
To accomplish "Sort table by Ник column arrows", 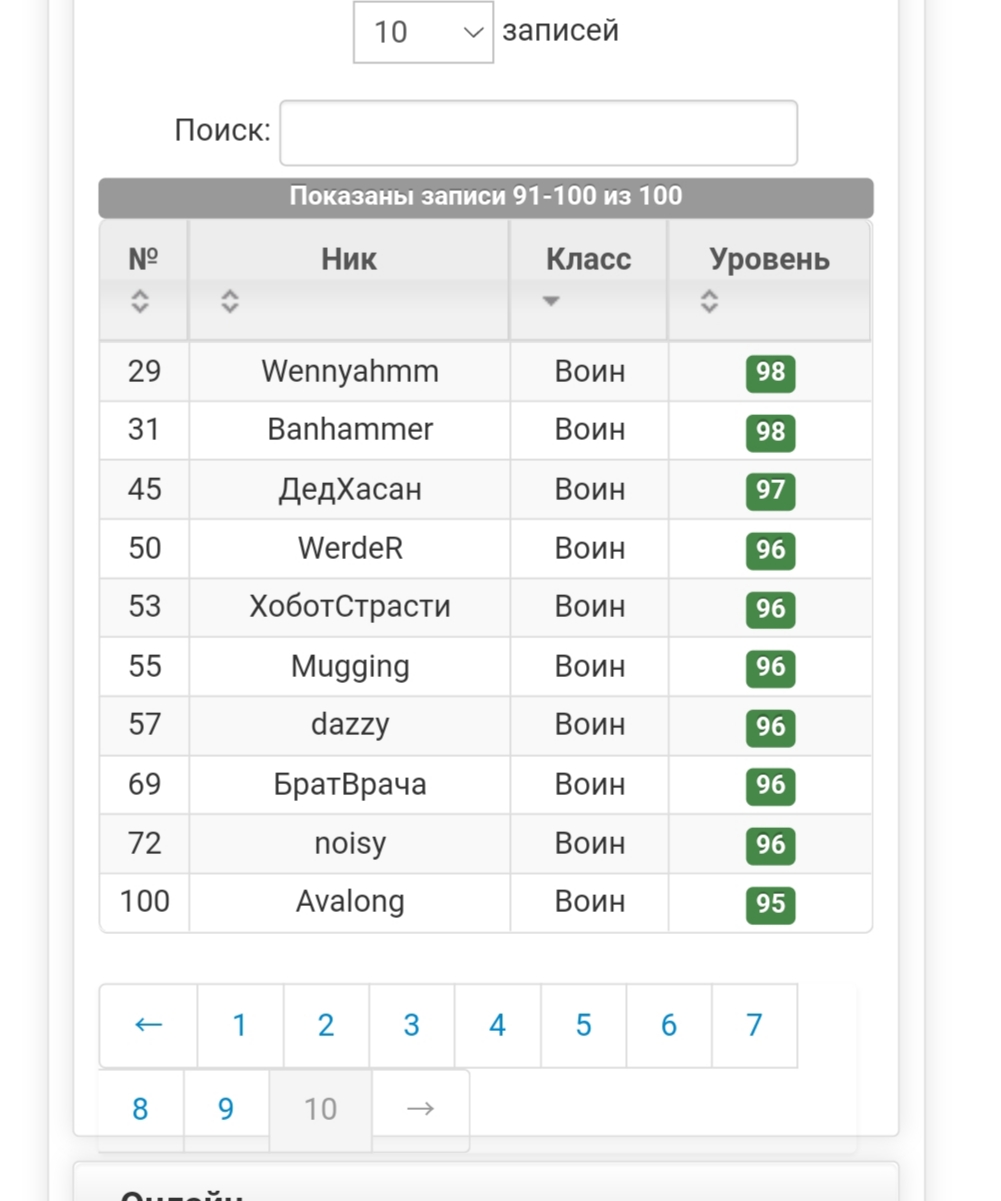I will 230,301.
